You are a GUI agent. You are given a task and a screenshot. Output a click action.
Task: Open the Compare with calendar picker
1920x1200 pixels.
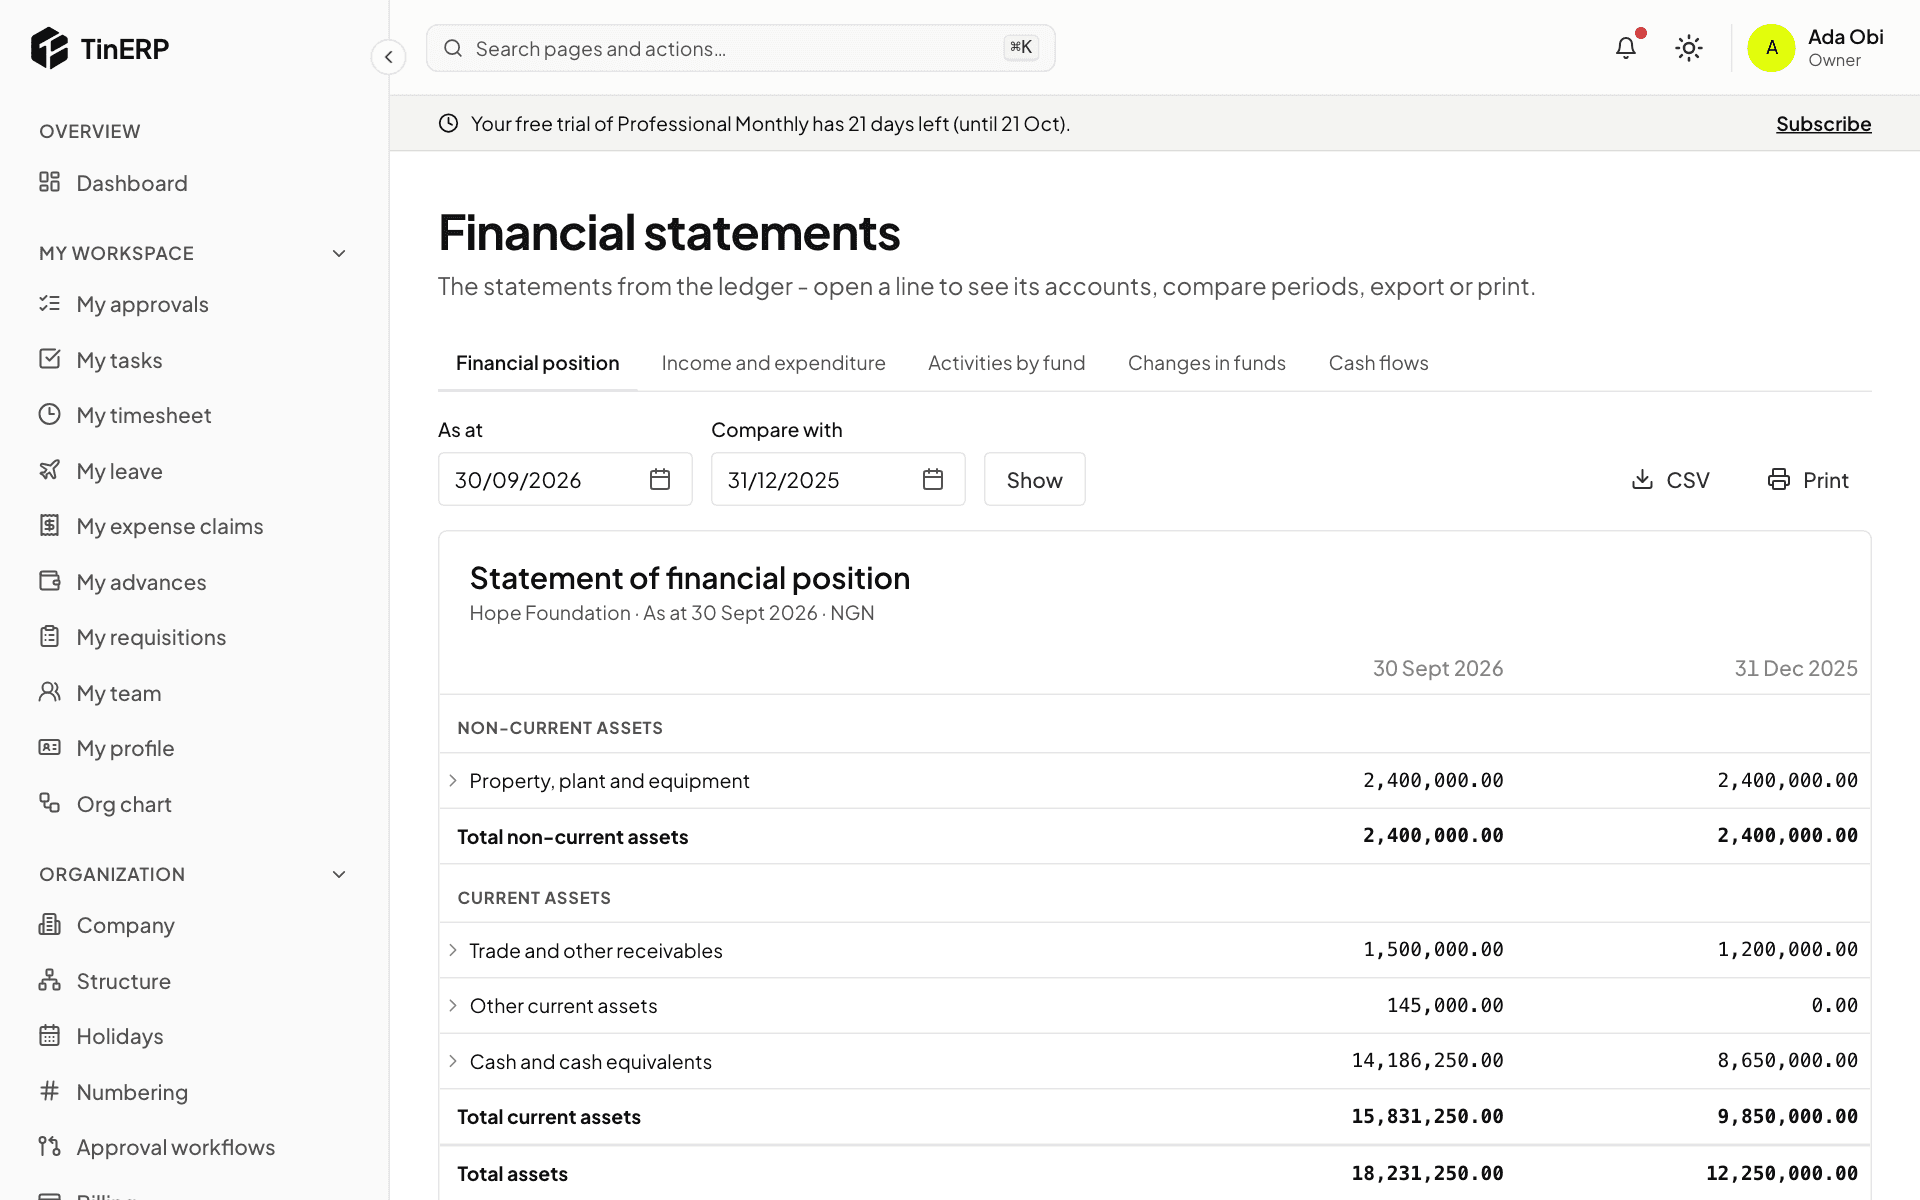click(x=933, y=479)
